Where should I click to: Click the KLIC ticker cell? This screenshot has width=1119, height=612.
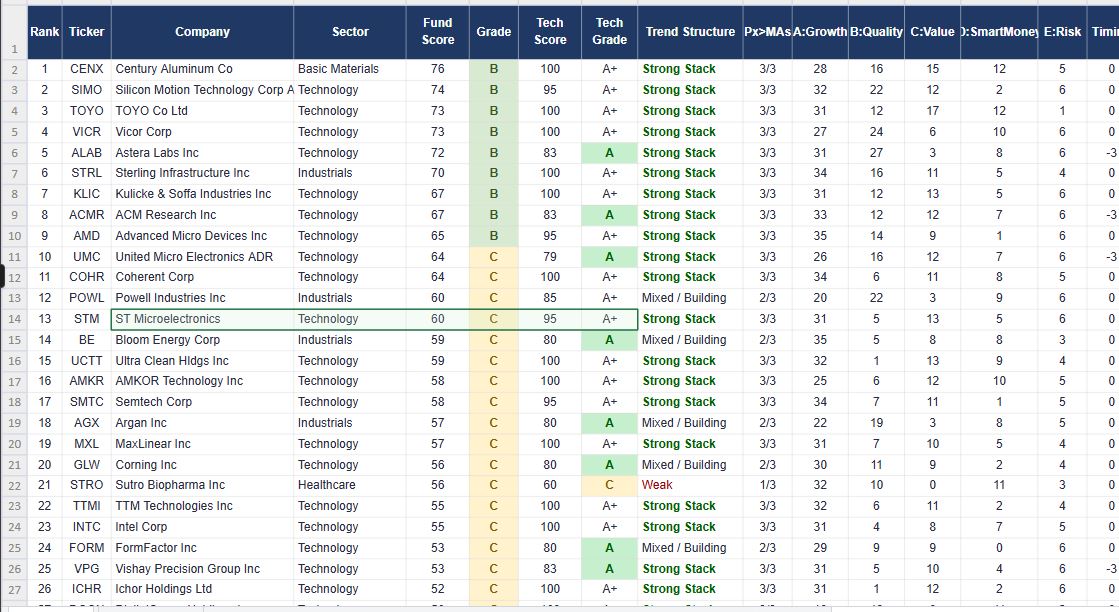click(86, 194)
